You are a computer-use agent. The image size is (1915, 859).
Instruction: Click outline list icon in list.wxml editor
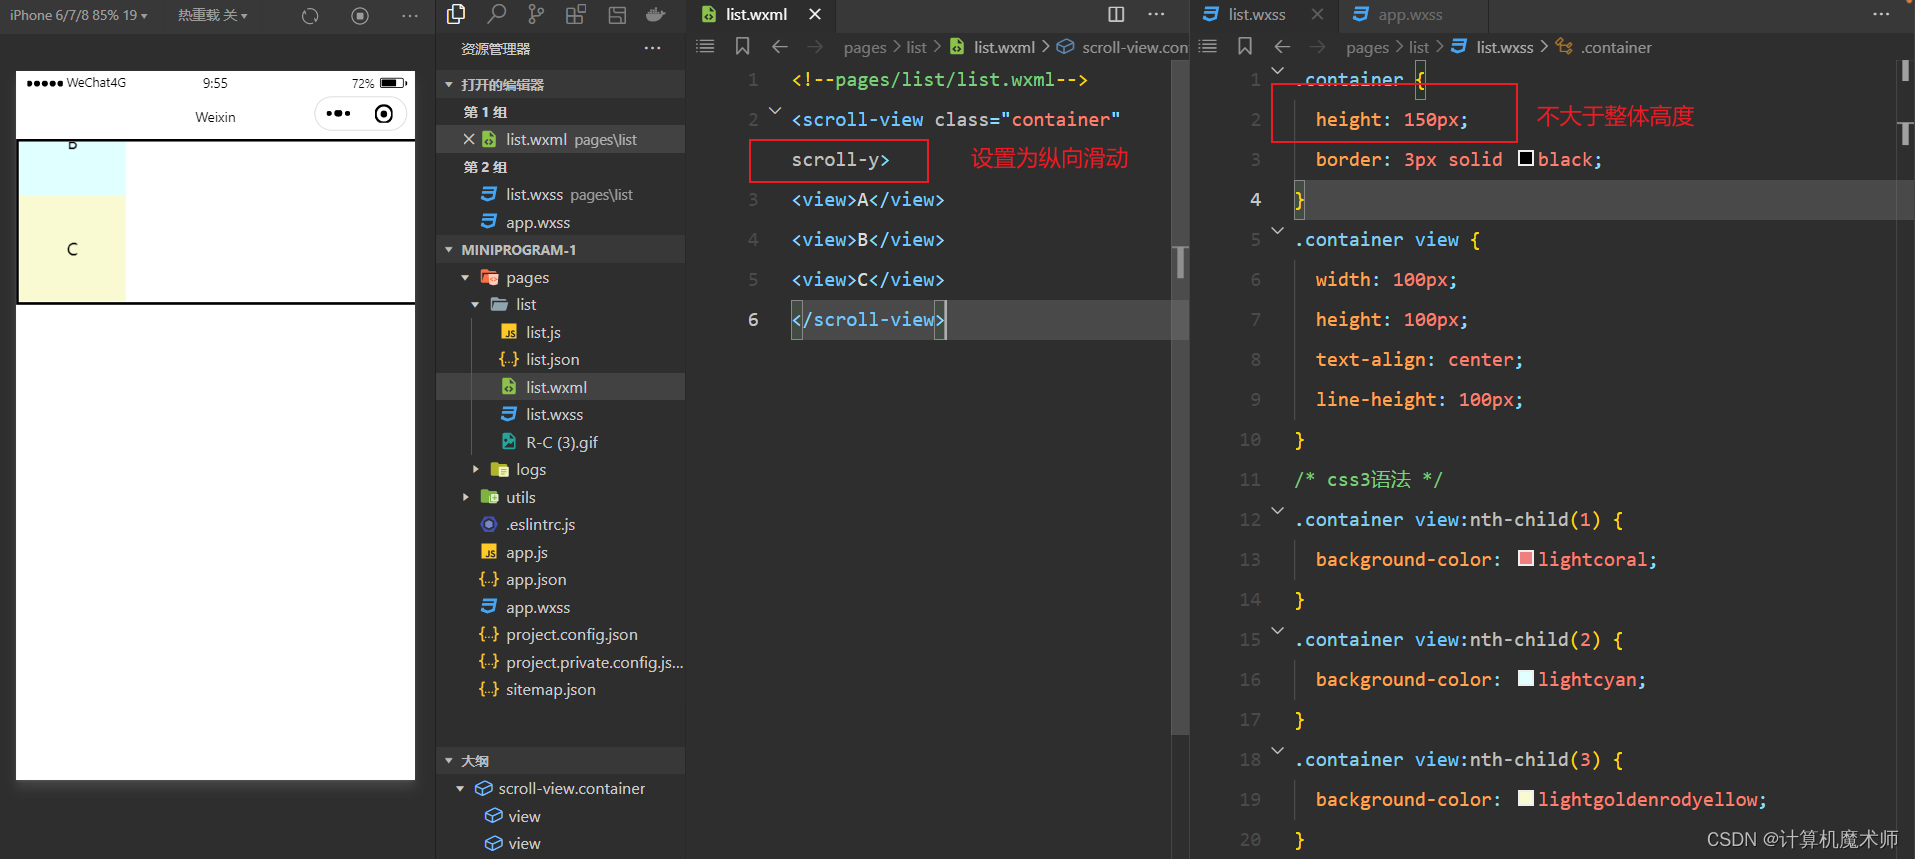click(705, 46)
